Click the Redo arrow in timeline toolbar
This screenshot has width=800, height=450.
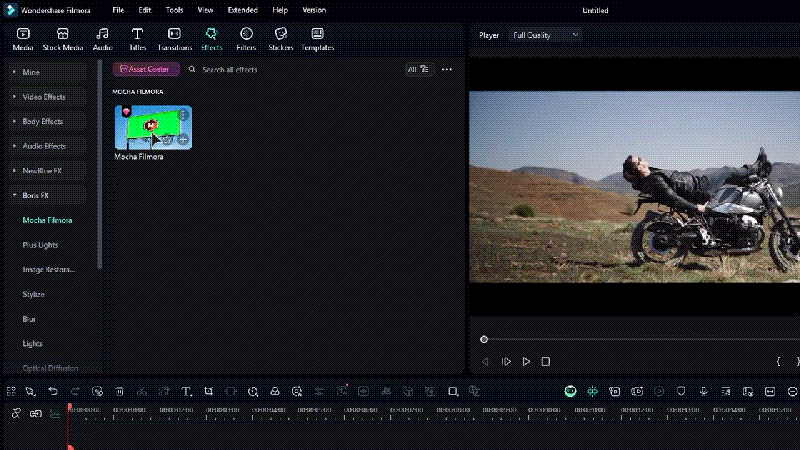75,391
